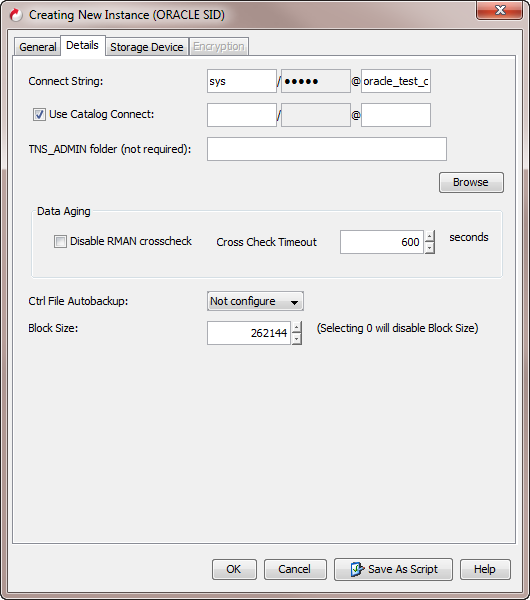Decrease Block Size with down arrow
The image size is (530, 600).
pyautogui.click(x=297, y=339)
